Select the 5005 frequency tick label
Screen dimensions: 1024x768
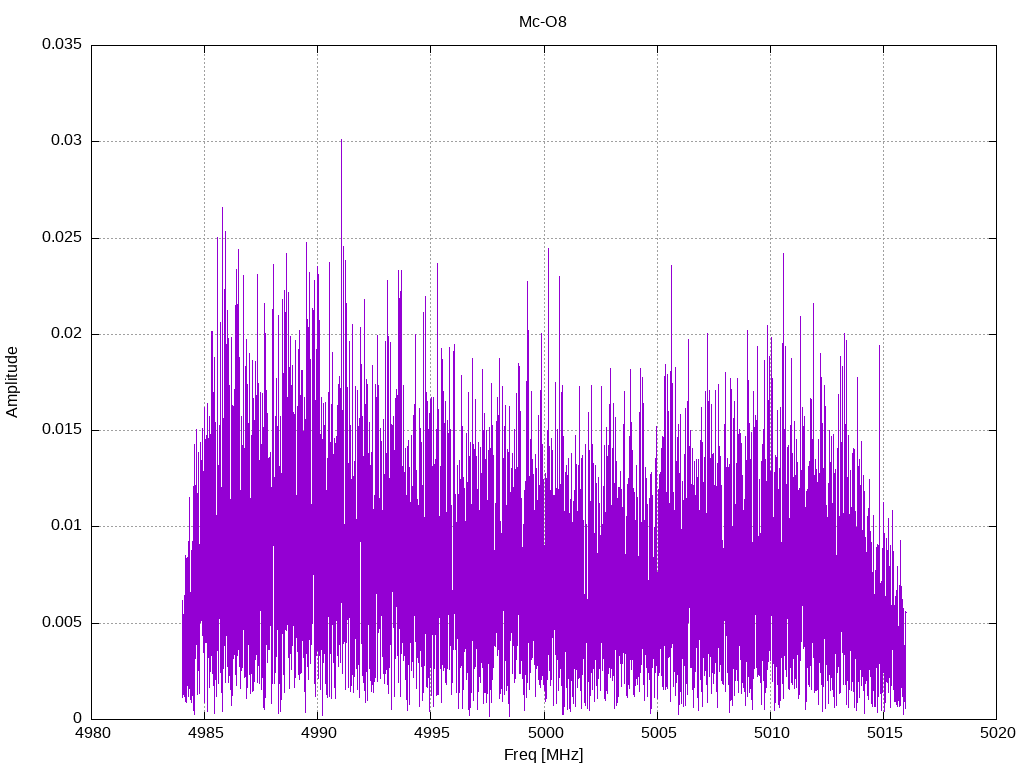[657, 733]
